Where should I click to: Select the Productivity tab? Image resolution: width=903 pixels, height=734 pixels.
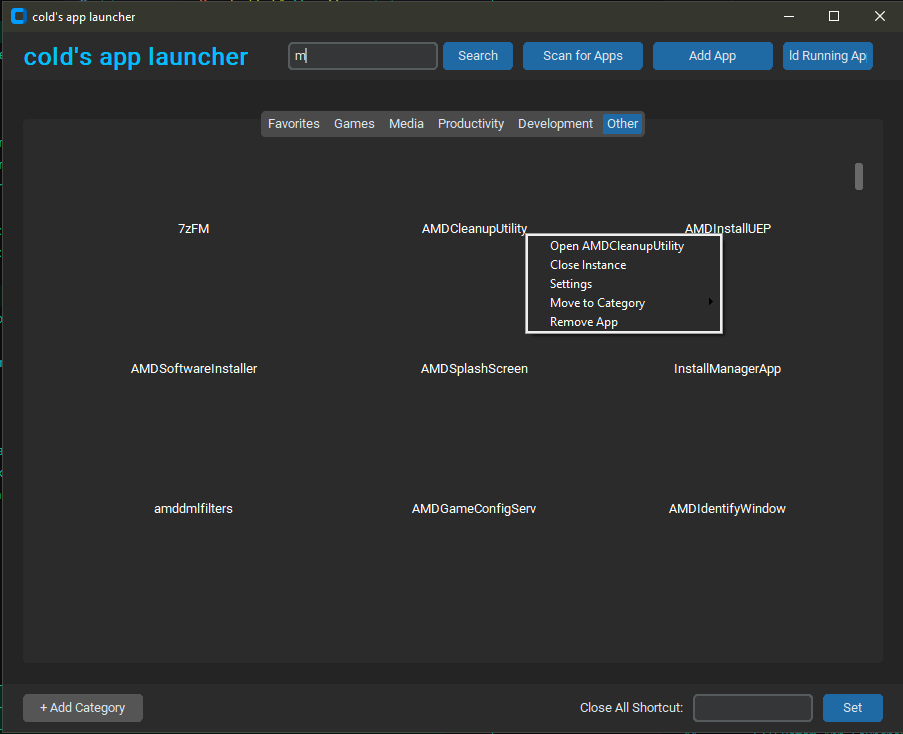tap(471, 124)
